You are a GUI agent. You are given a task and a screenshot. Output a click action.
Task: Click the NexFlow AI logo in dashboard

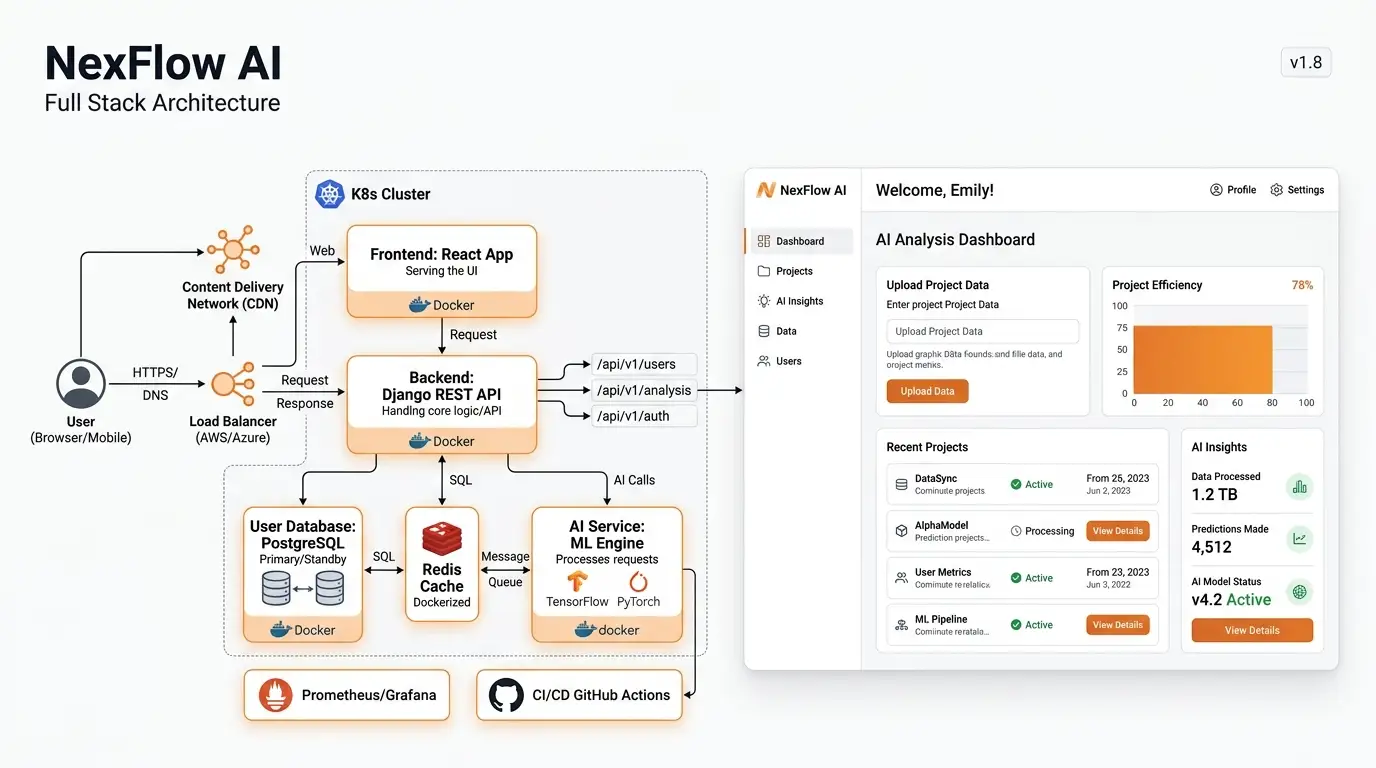766,190
